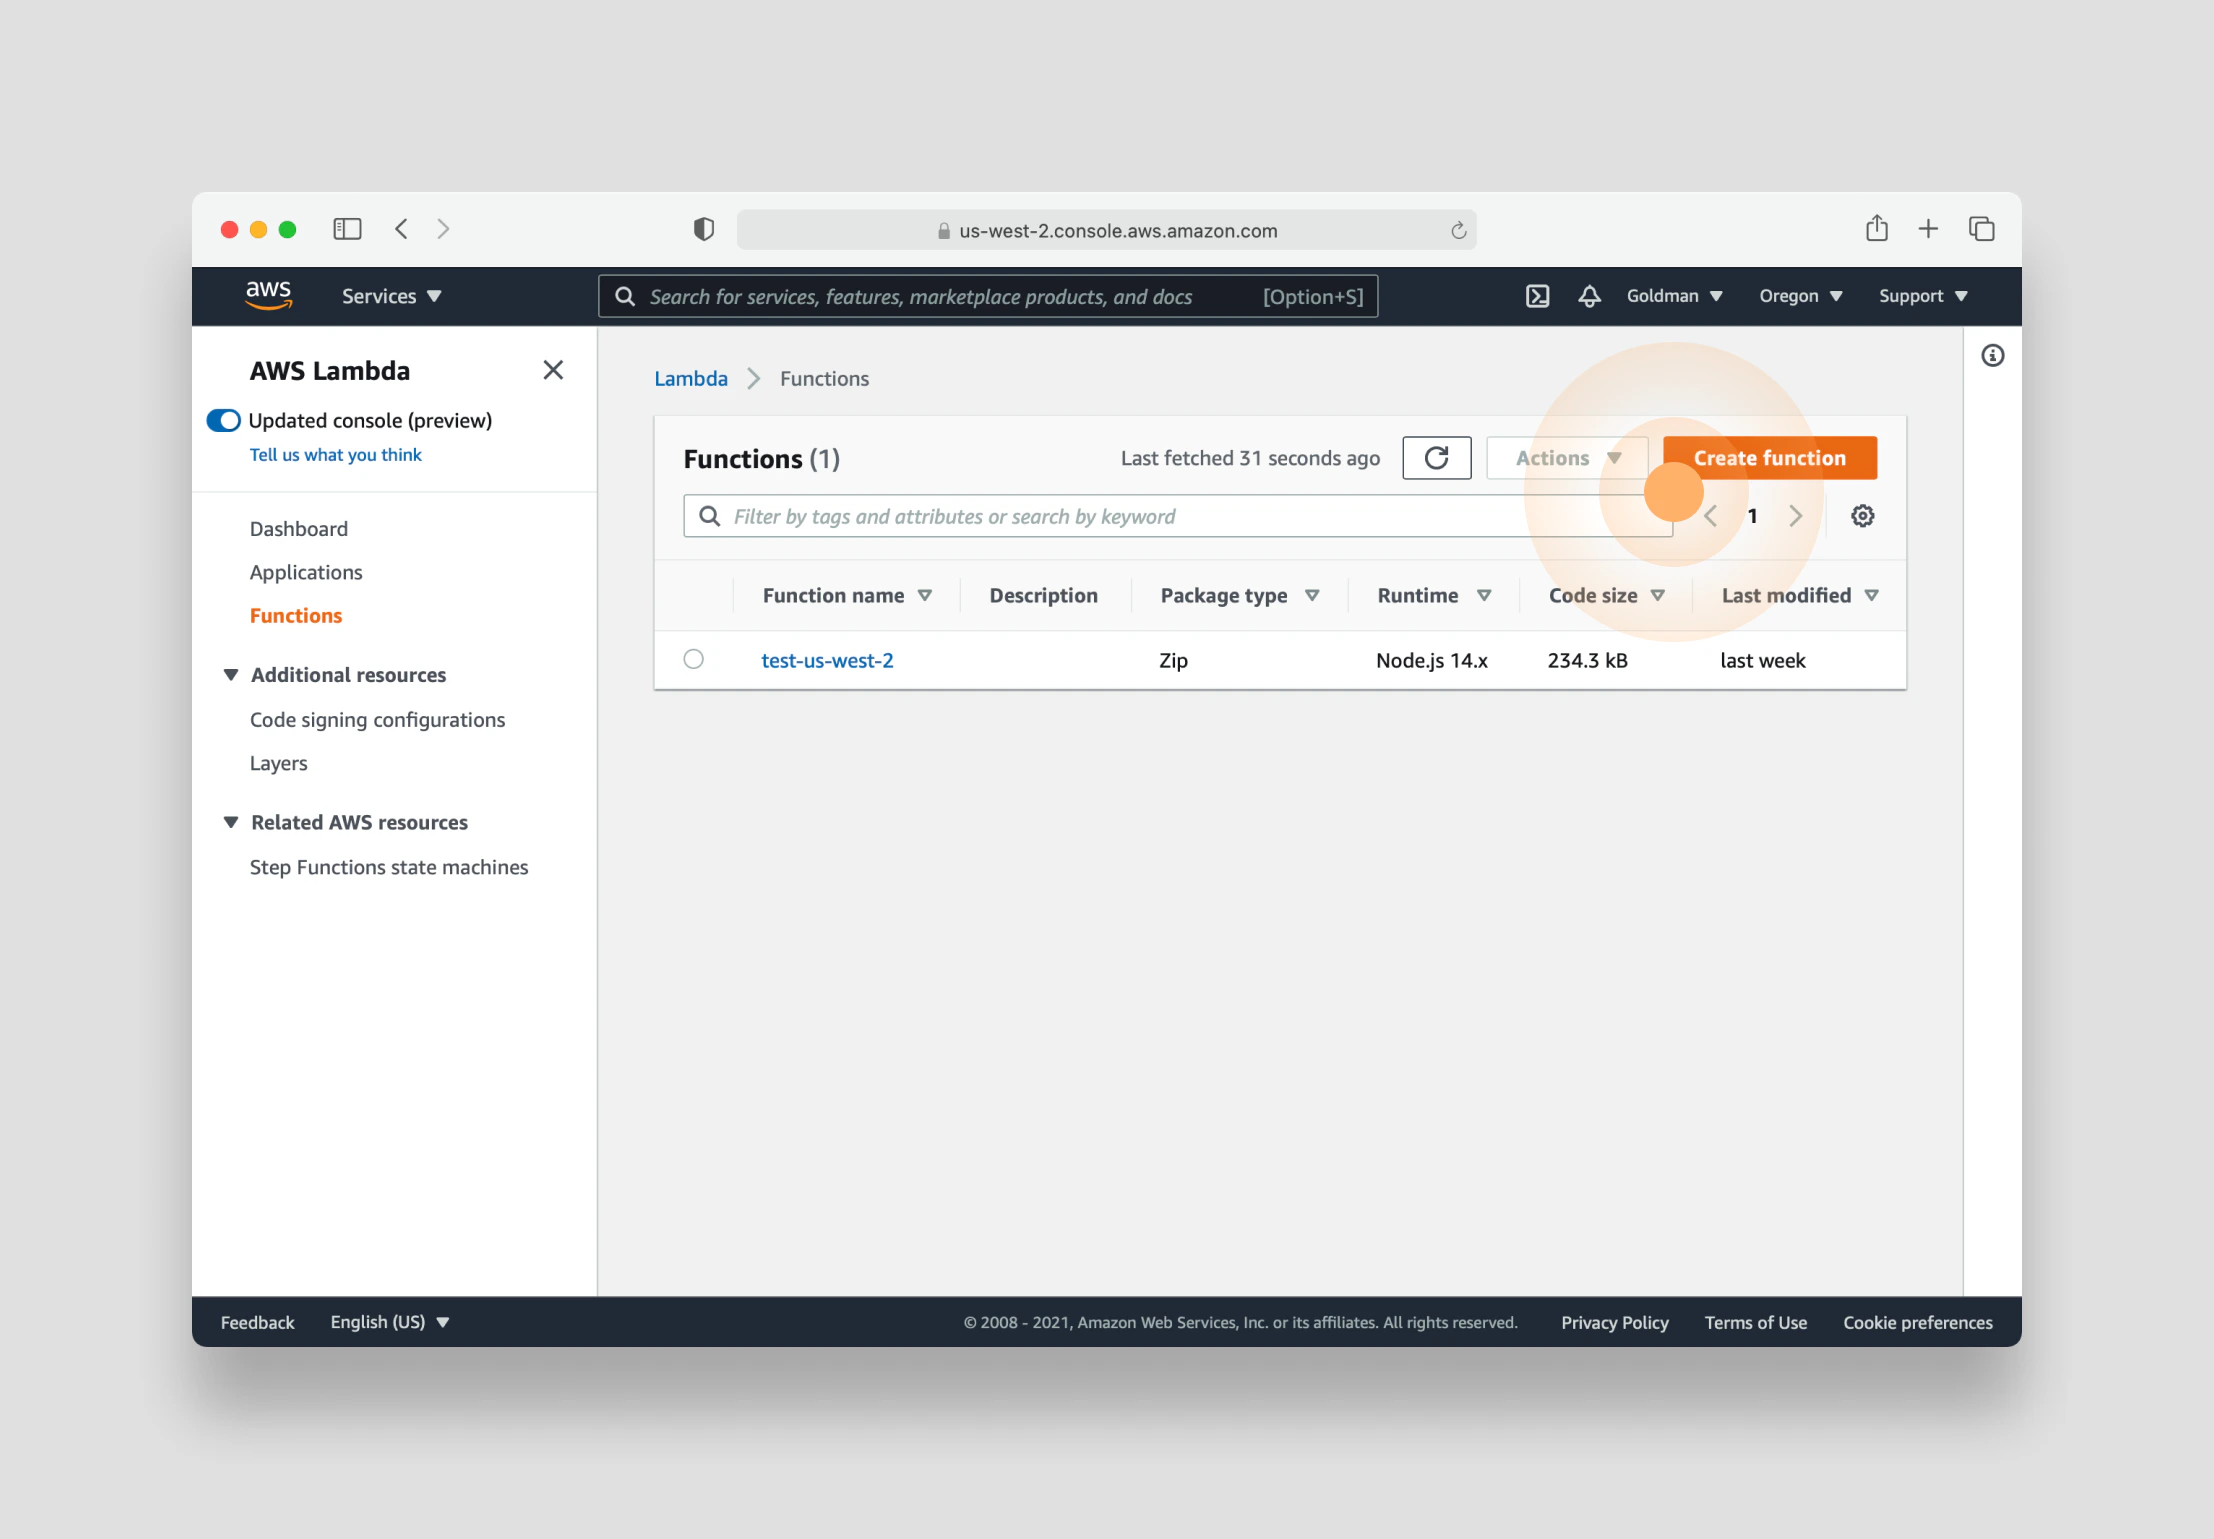Open Layers in sidebar
The image size is (2214, 1539).
(x=278, y=763)
